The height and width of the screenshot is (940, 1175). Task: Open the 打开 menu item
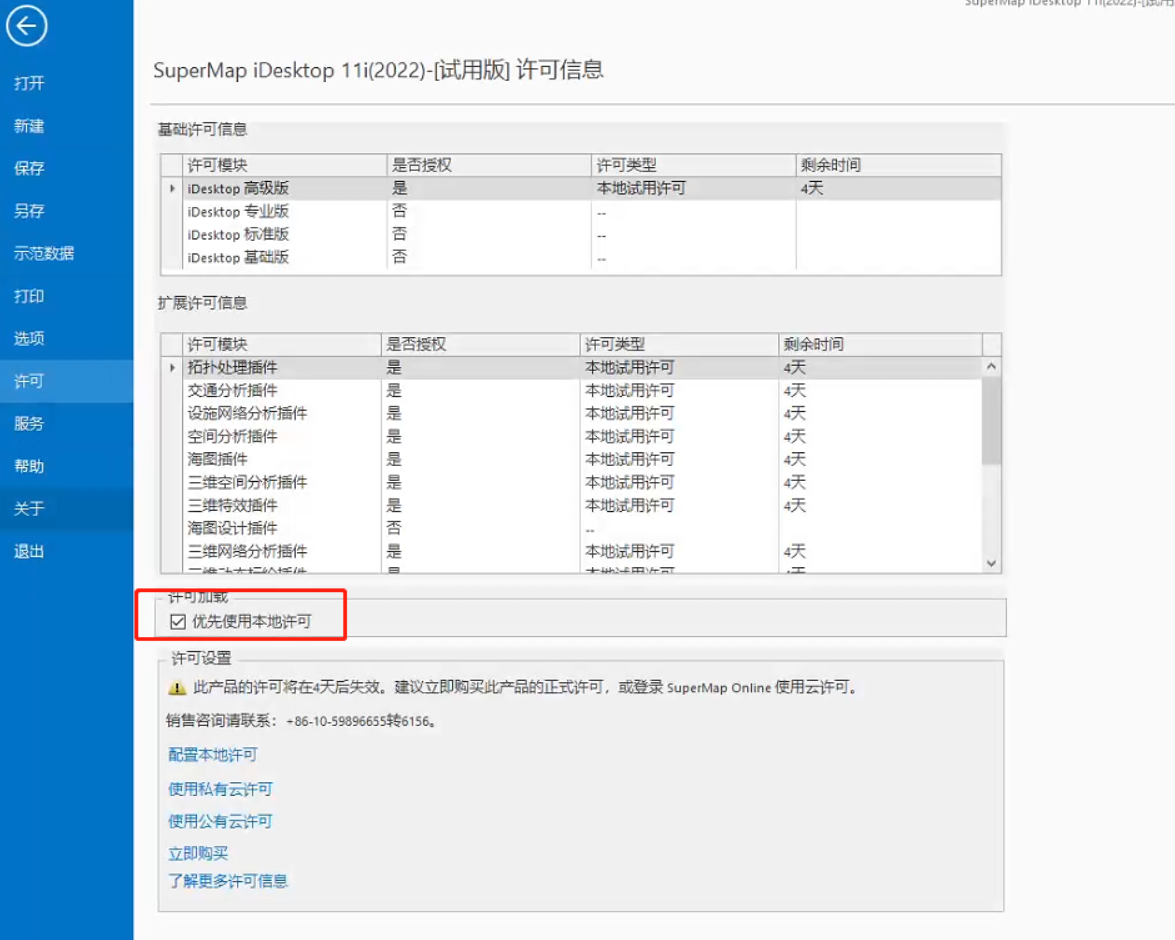[x=67, y=83]
